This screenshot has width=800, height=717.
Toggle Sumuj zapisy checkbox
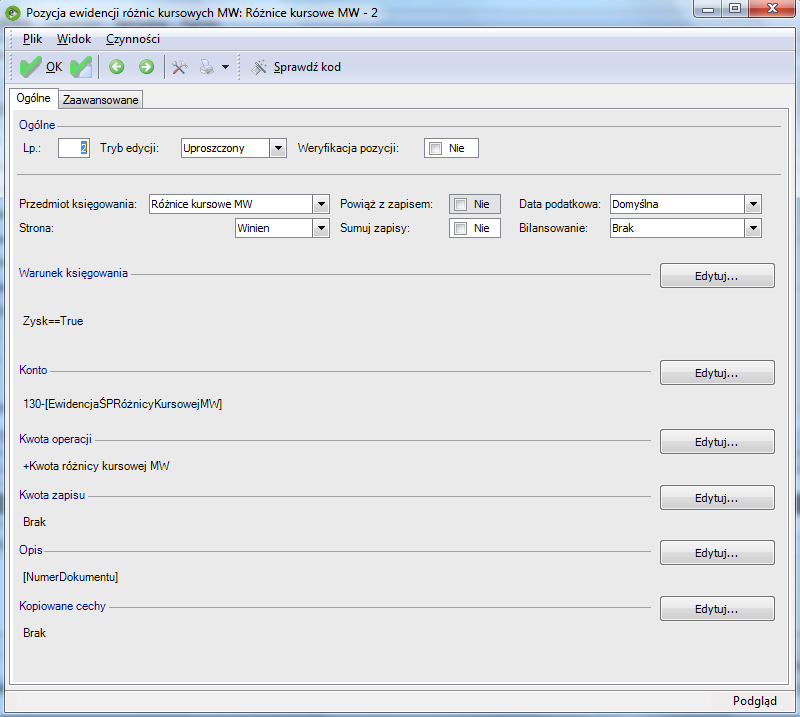pyautogui.click(x=460, y=229)
